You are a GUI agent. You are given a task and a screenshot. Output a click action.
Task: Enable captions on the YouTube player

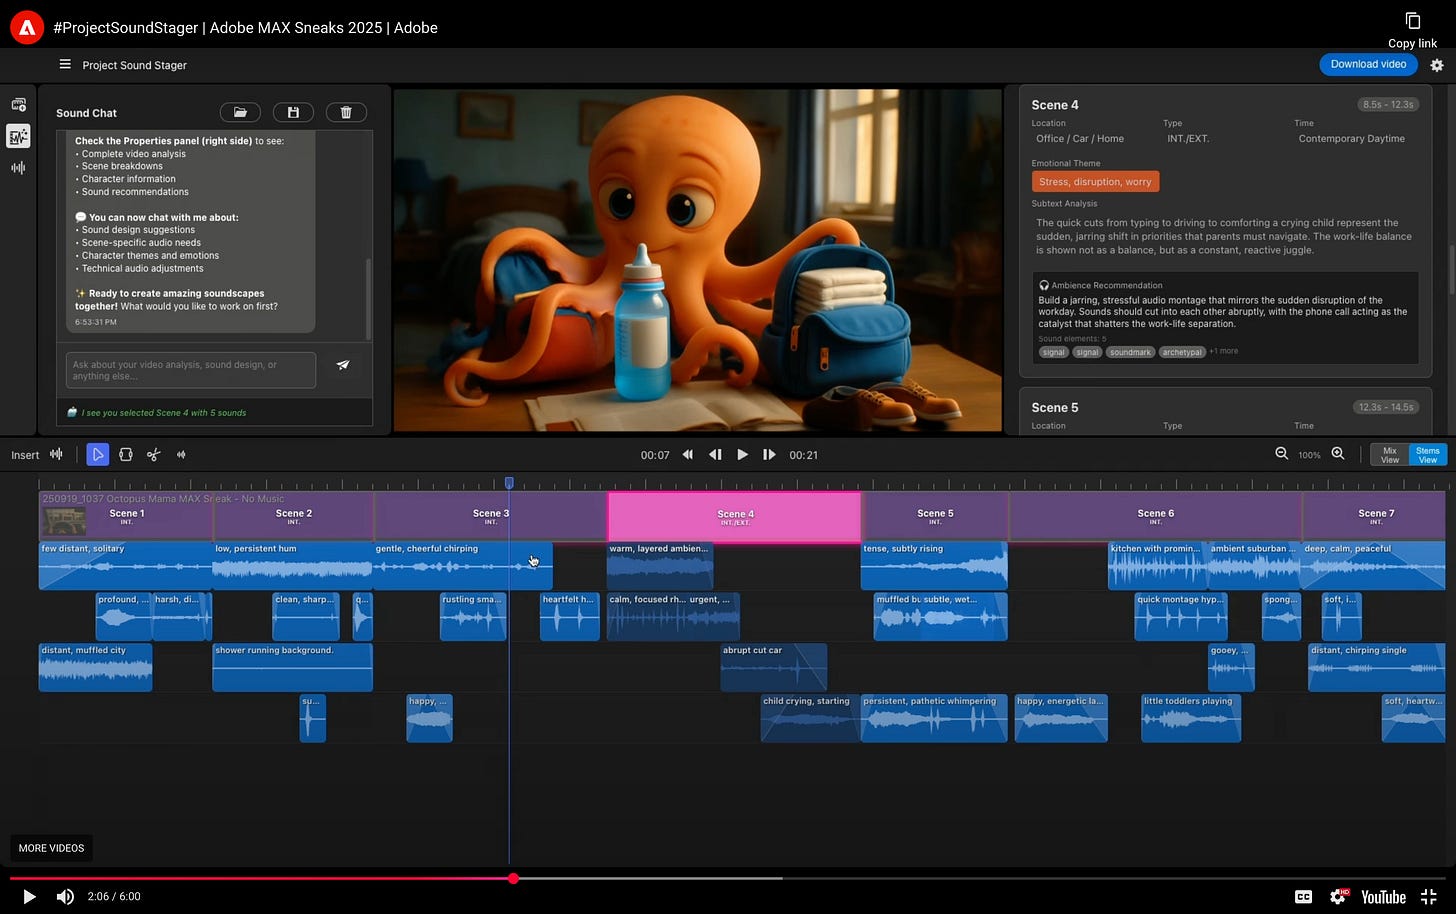[1304, 897]
